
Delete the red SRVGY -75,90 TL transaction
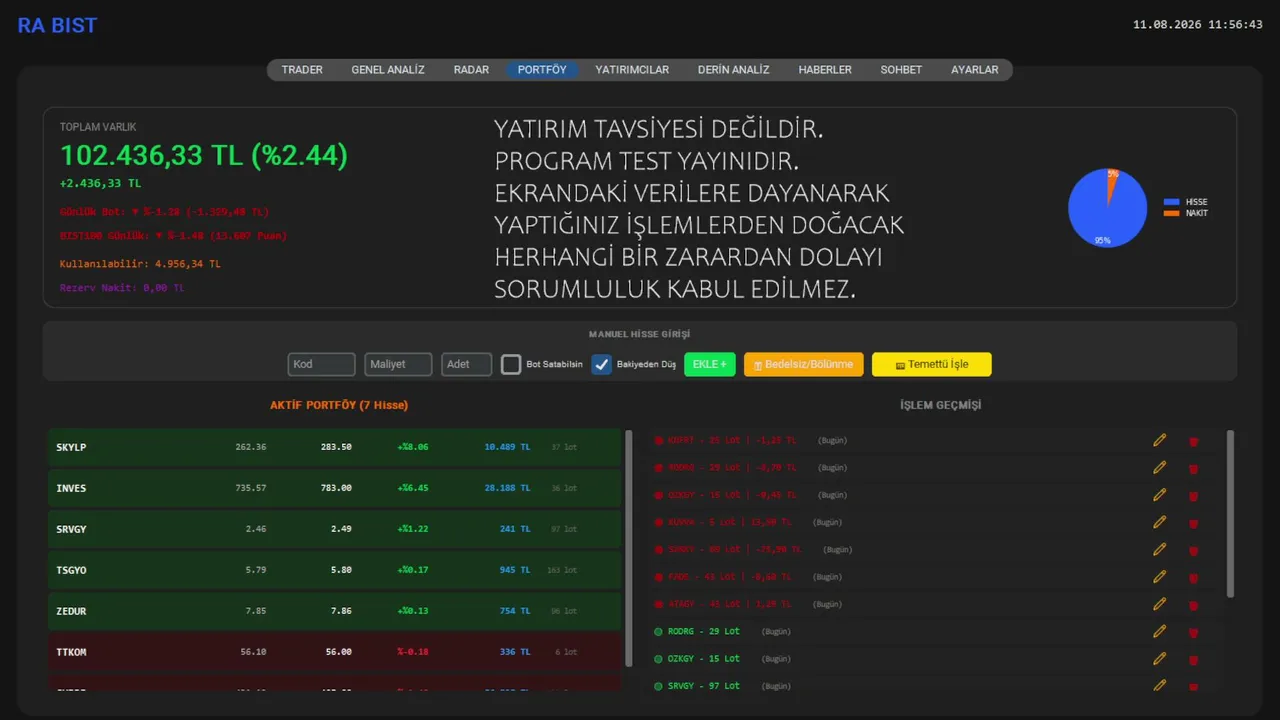pyautogui.click(x=1193, y=550)
